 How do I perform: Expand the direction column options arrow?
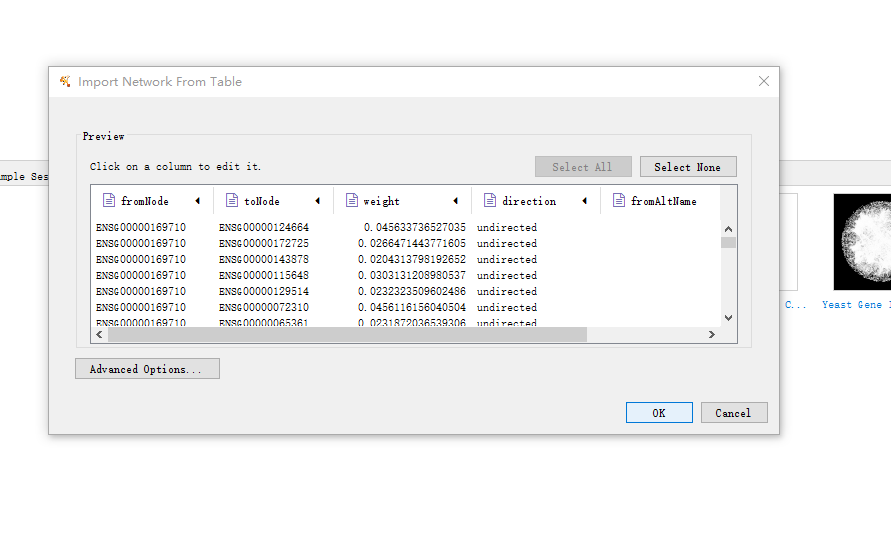(584, 201)
